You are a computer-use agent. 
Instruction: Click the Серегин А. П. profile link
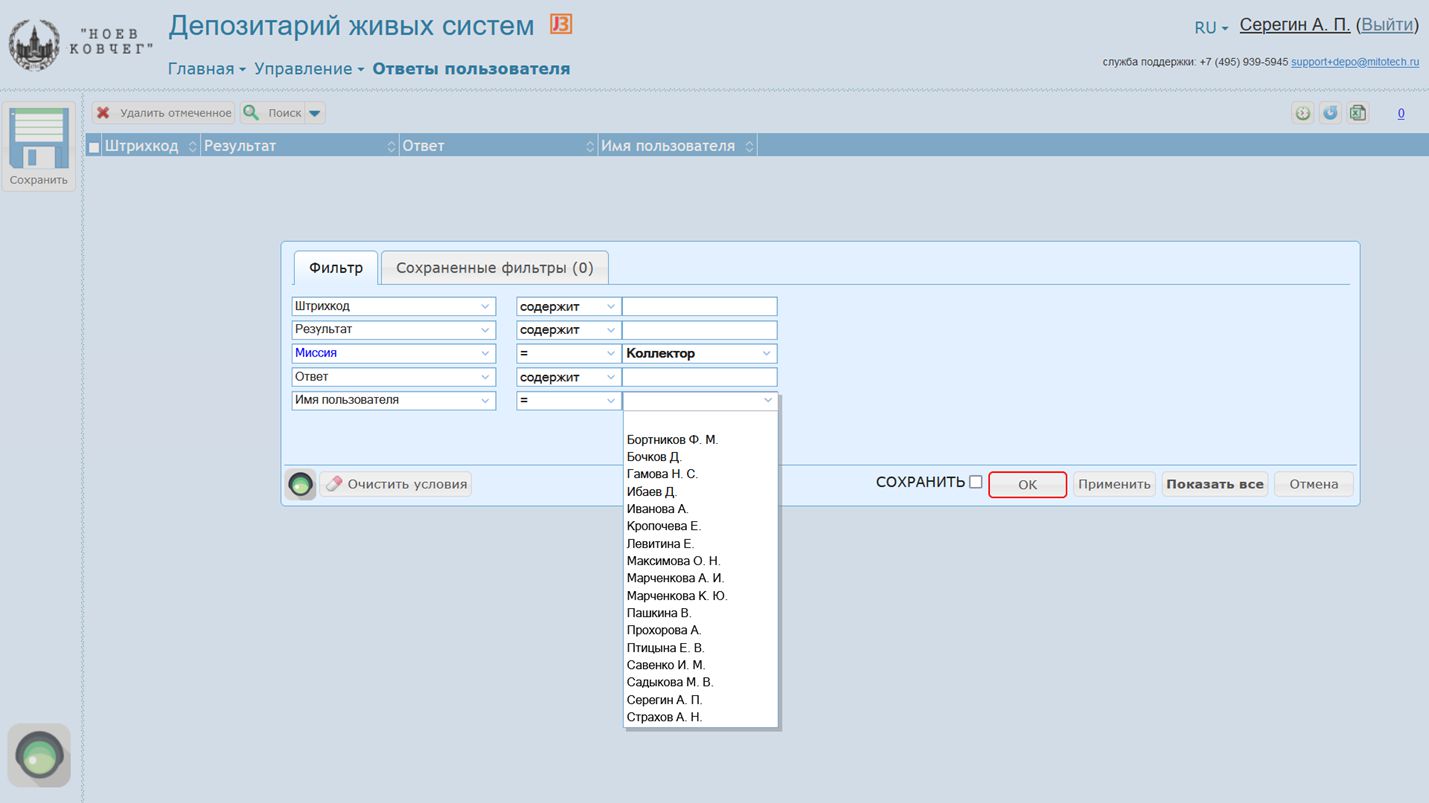click(x=1295, y=25)
